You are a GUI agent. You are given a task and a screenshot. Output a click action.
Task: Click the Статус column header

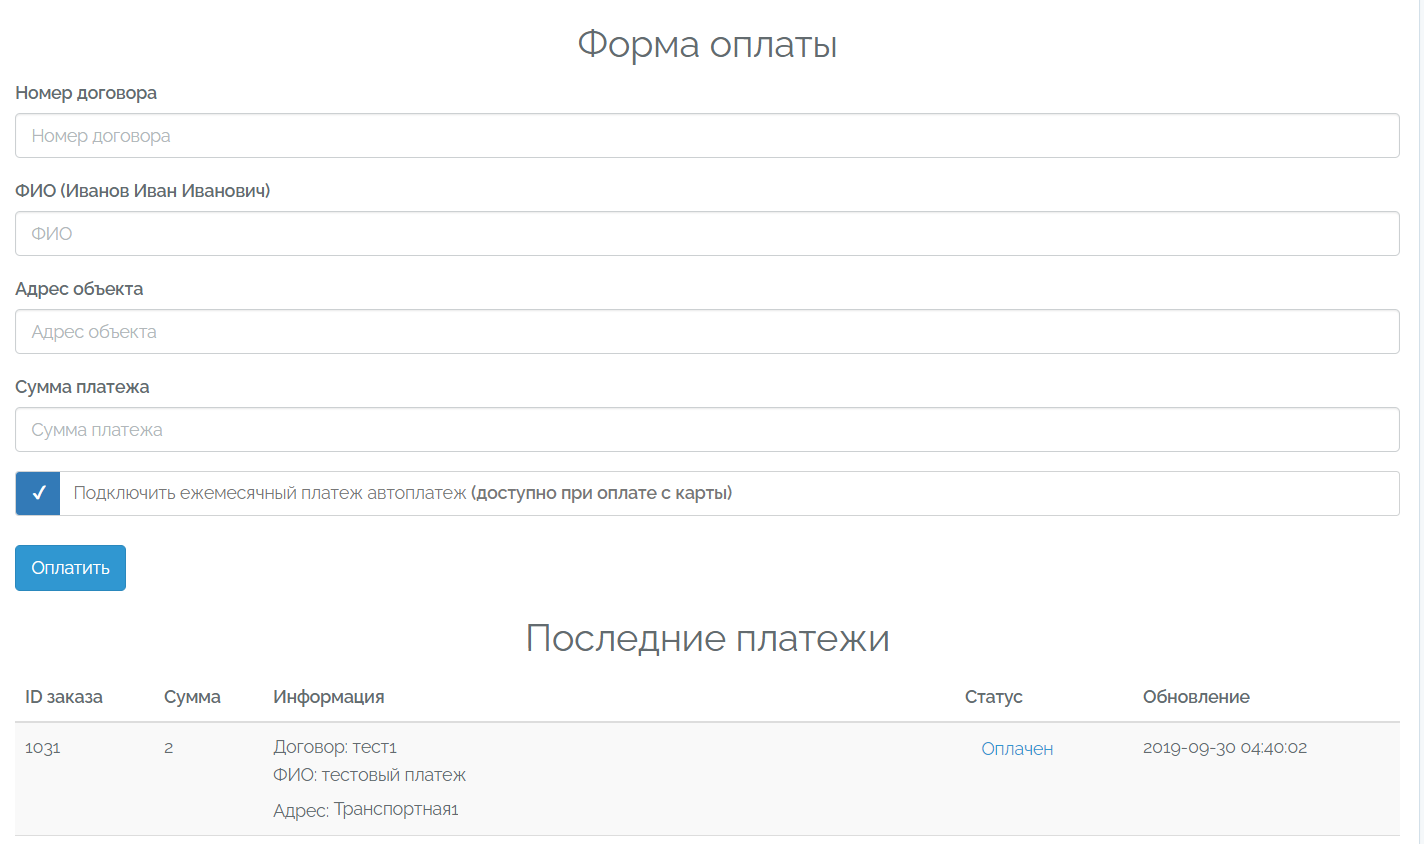click(x=993, y=697)
